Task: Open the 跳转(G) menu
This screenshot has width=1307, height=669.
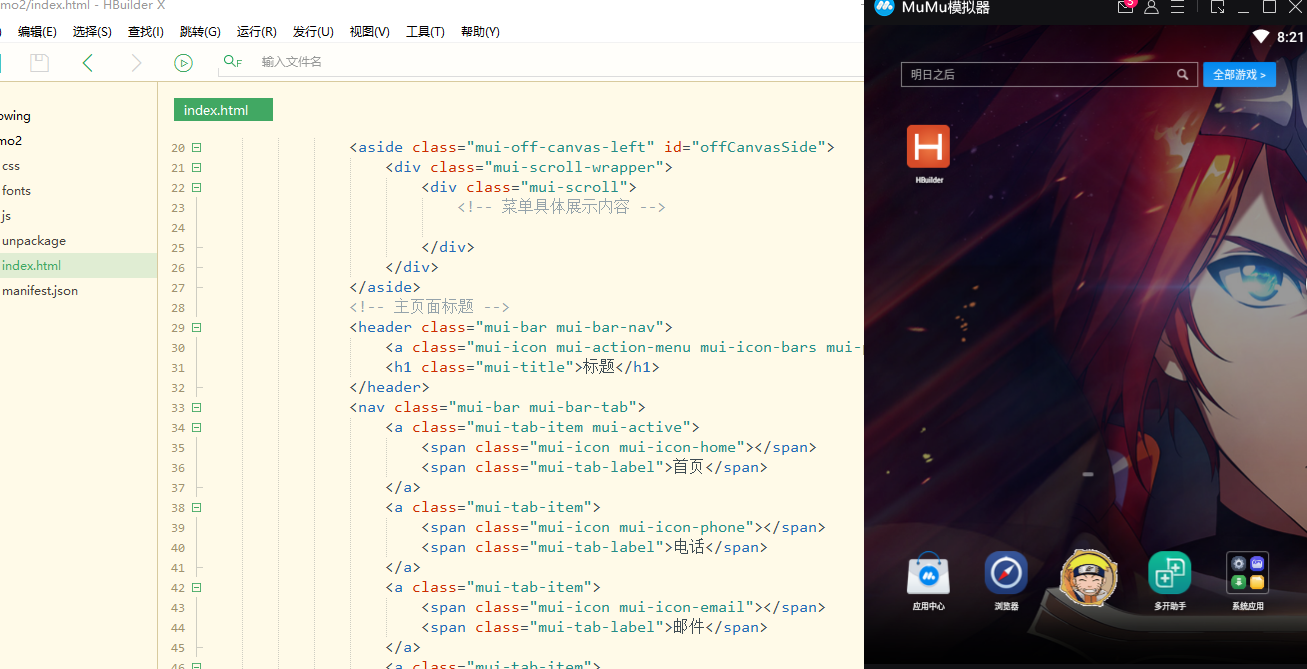Action: (200, 32)
